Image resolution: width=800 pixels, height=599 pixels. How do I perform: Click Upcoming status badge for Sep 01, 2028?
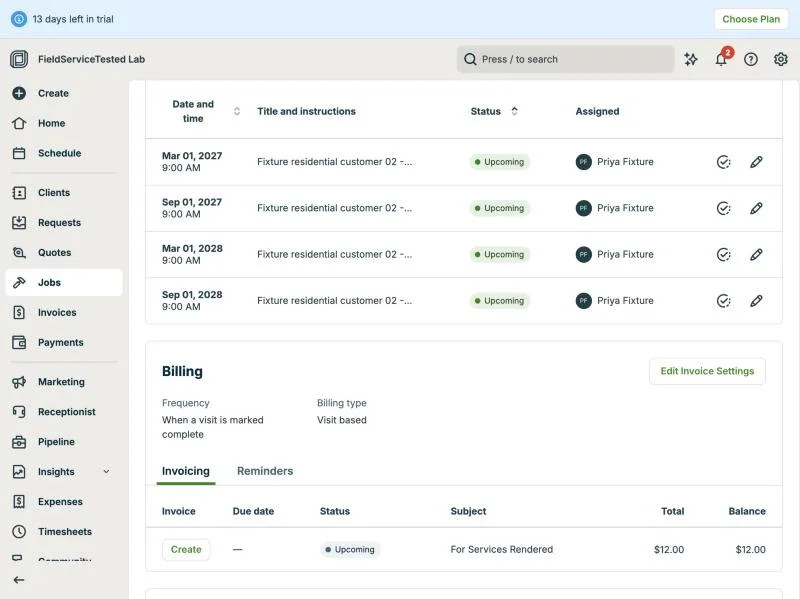499,301
